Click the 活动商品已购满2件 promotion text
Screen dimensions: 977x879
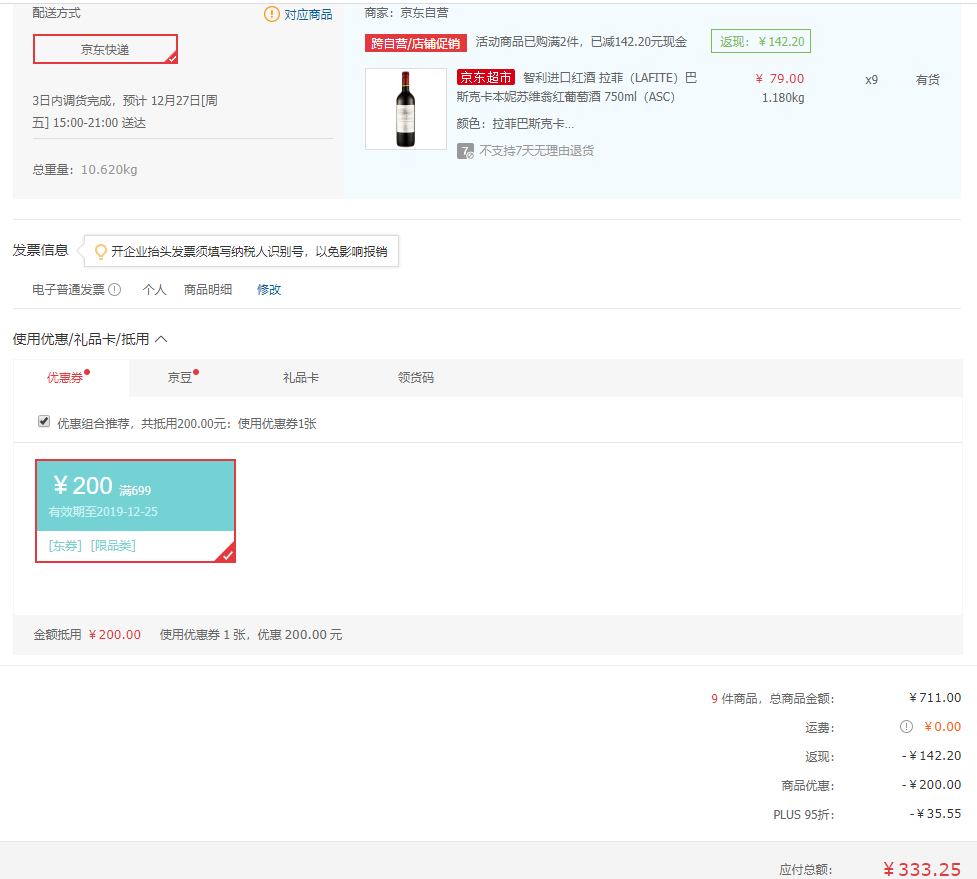pos(581,42)
